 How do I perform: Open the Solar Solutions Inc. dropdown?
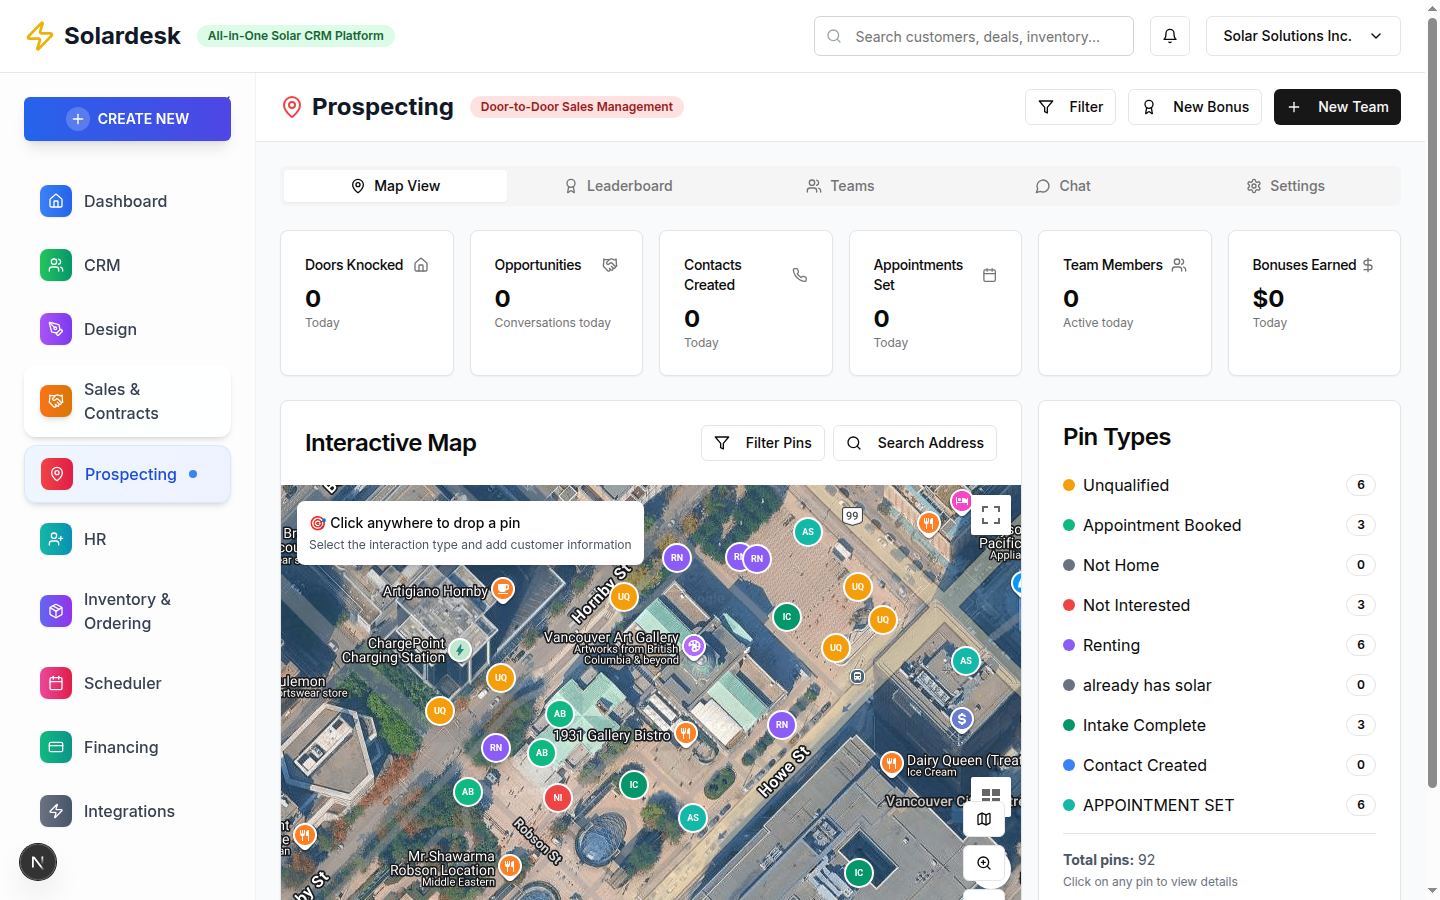click(x=1303, y=35)
